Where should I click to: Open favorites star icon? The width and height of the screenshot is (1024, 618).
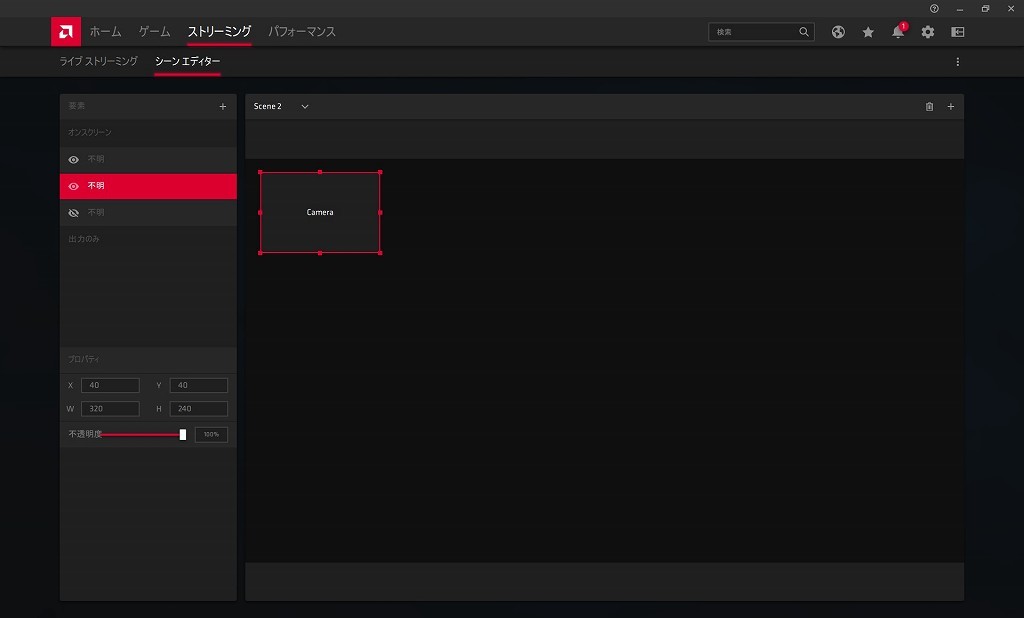click(x=868, y=32)
